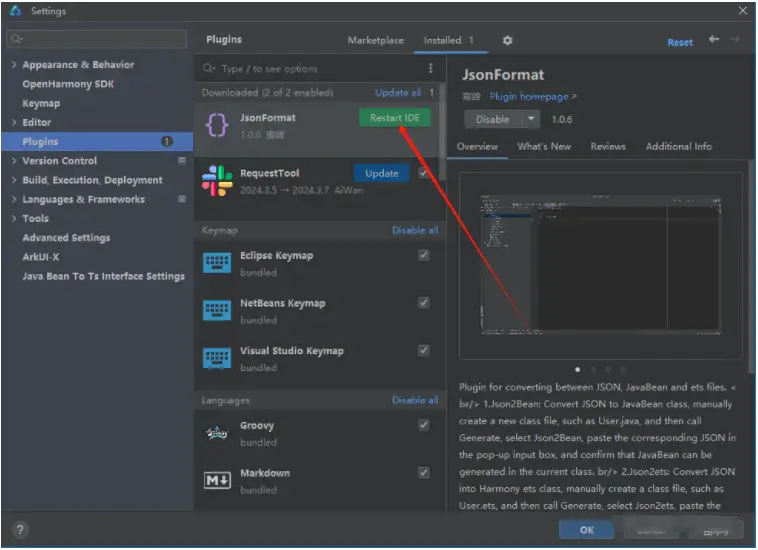Uncheck the Eclipse Keymap checkbox
This screenshot has height=550, width=758.
(x=423, y=255)
